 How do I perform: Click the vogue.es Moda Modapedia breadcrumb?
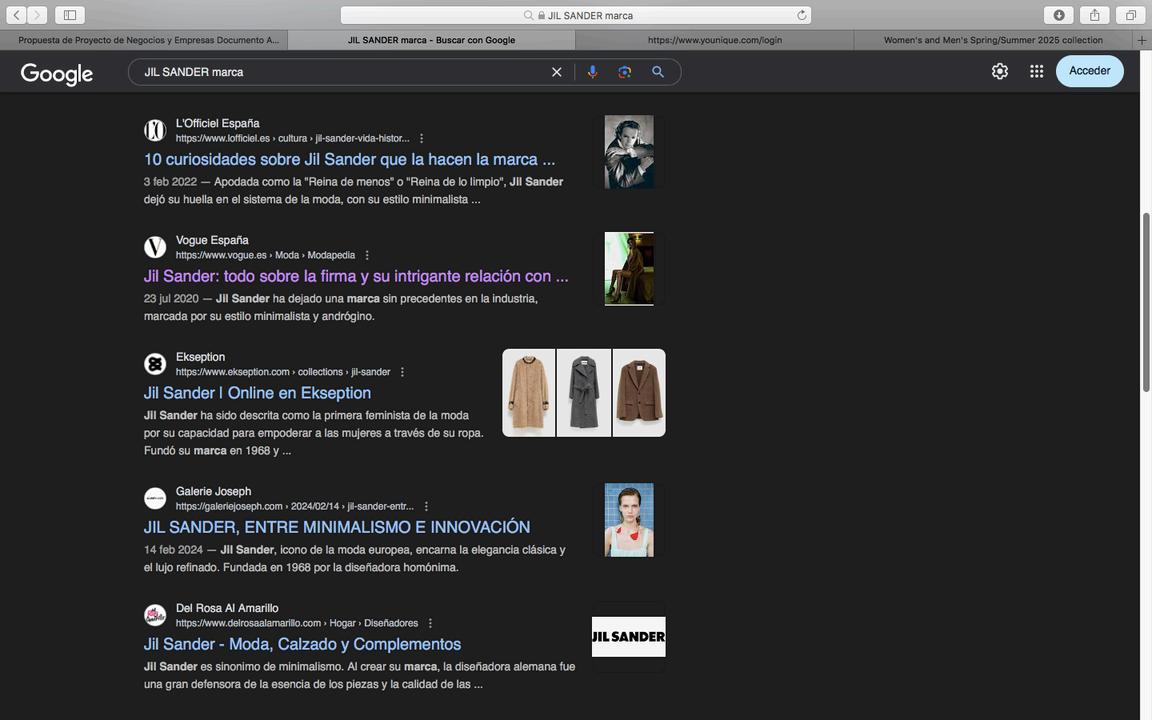coord(265,256)
